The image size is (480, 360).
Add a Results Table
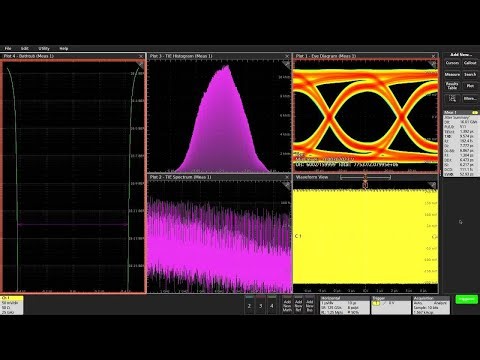coord(452,86)
